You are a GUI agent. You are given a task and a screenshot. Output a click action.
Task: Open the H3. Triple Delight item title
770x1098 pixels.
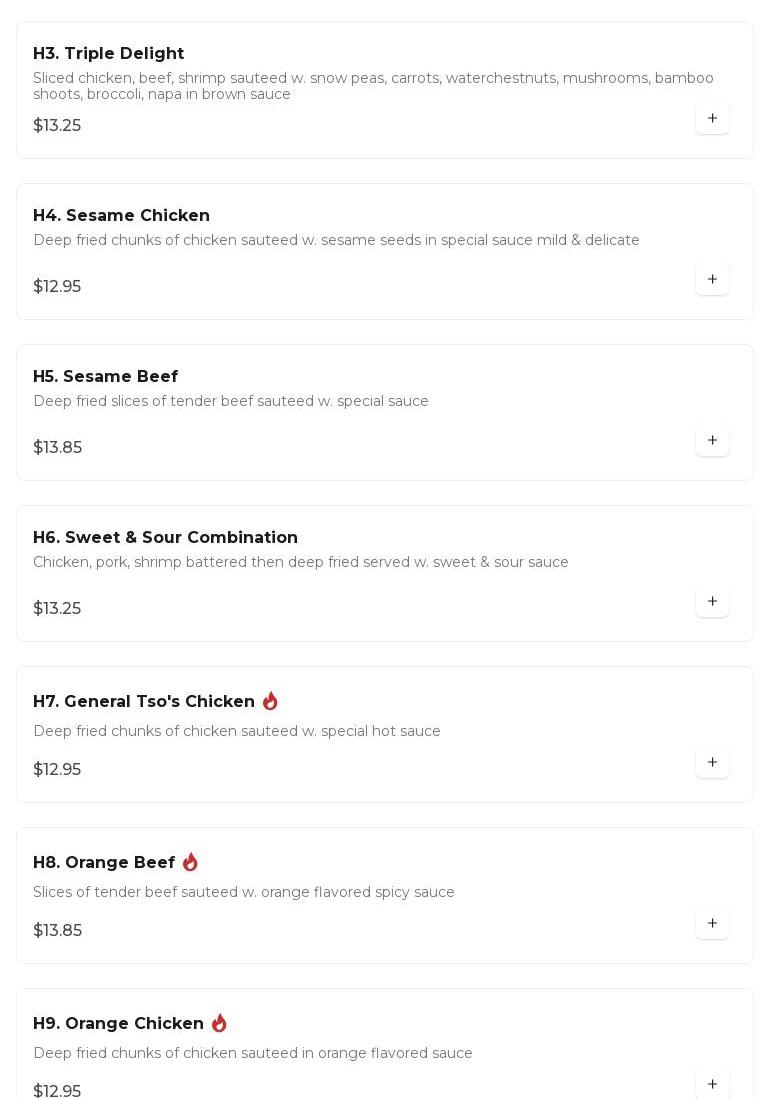[x=108, y=54]
